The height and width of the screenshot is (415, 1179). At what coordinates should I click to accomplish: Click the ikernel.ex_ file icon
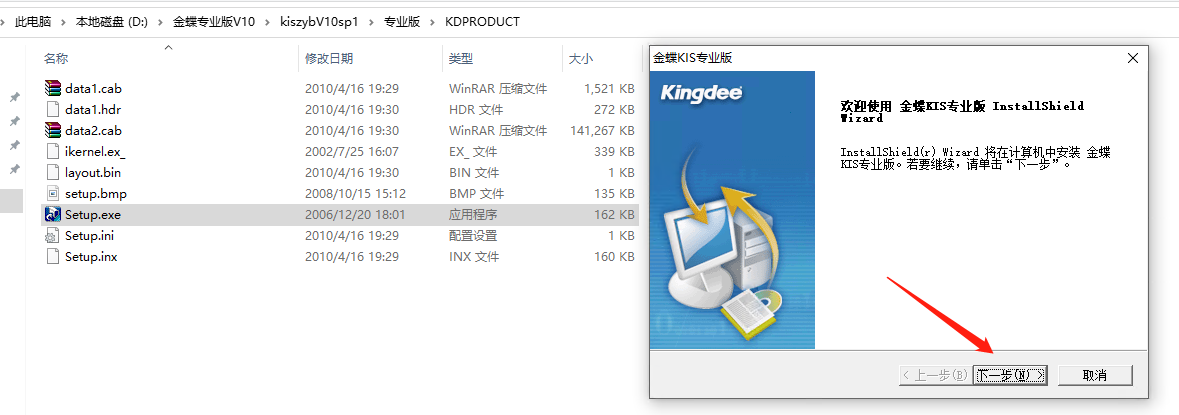click(x=53, y=151)
